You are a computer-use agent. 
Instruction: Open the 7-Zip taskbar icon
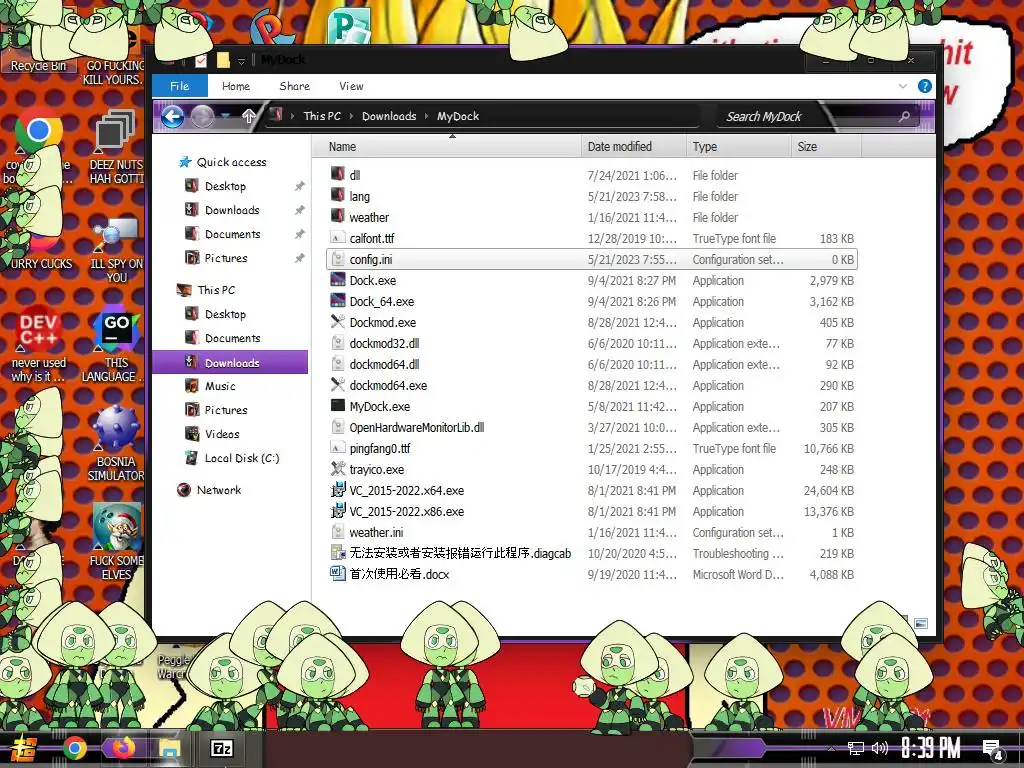(222, 748)
